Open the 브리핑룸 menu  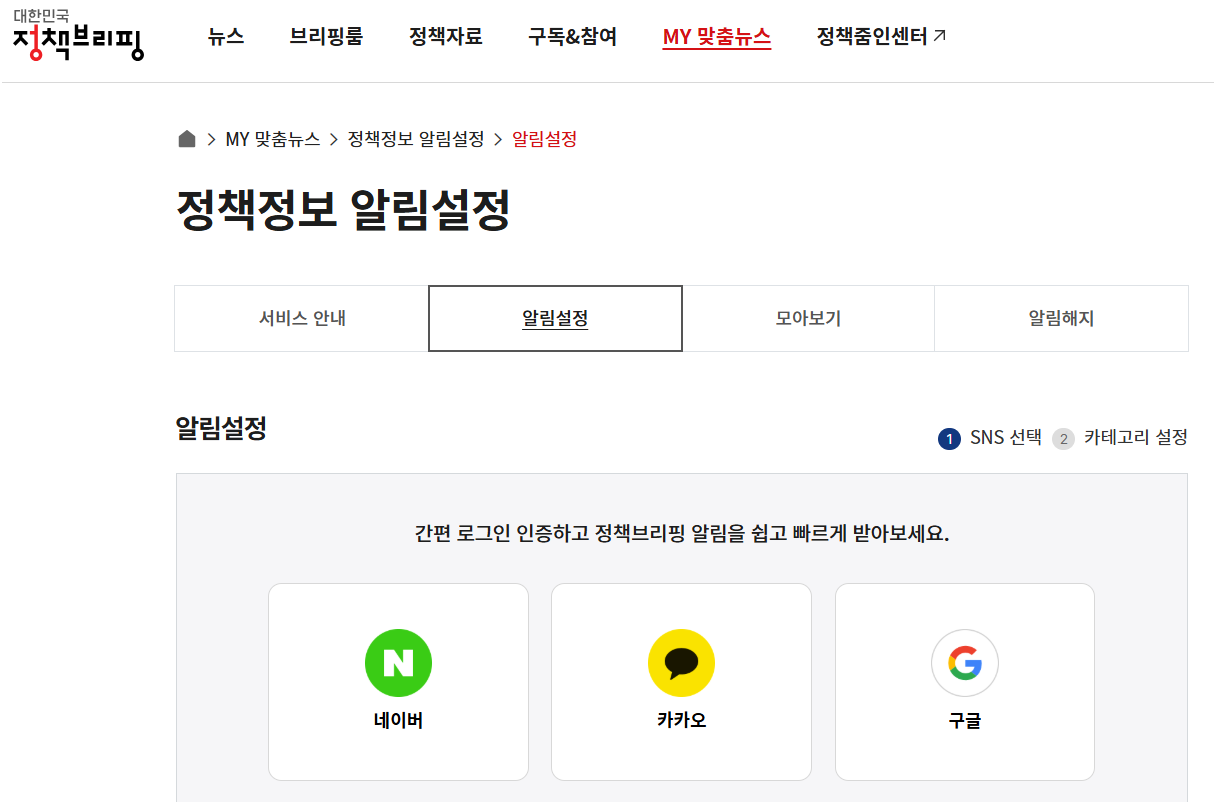[326, 37]
